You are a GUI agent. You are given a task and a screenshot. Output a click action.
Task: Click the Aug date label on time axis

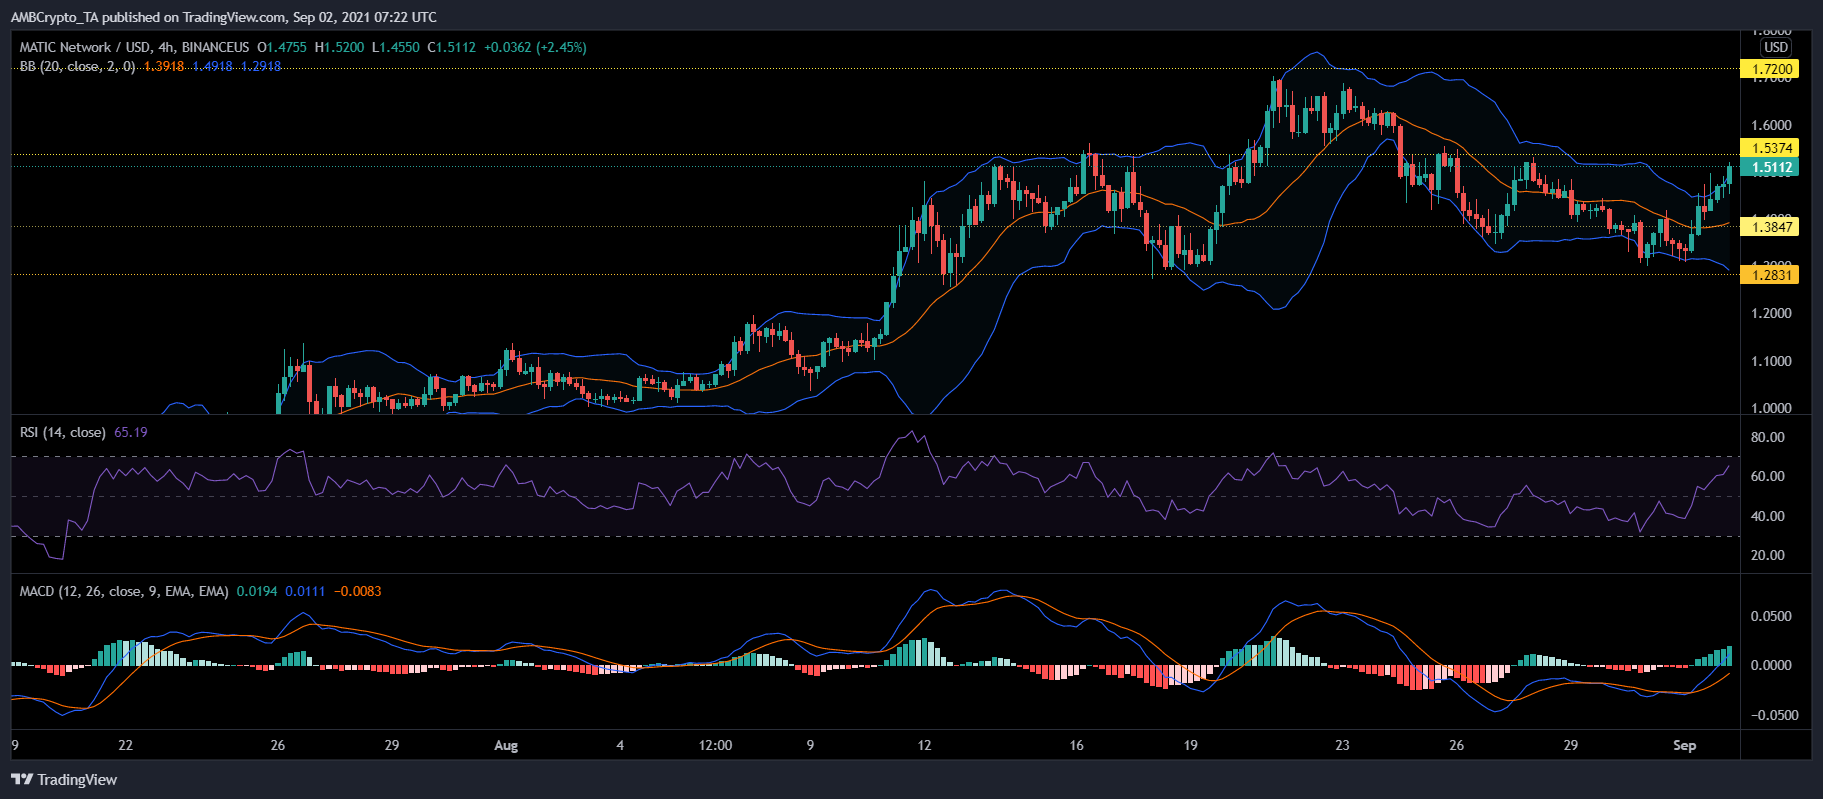[506, 745]
